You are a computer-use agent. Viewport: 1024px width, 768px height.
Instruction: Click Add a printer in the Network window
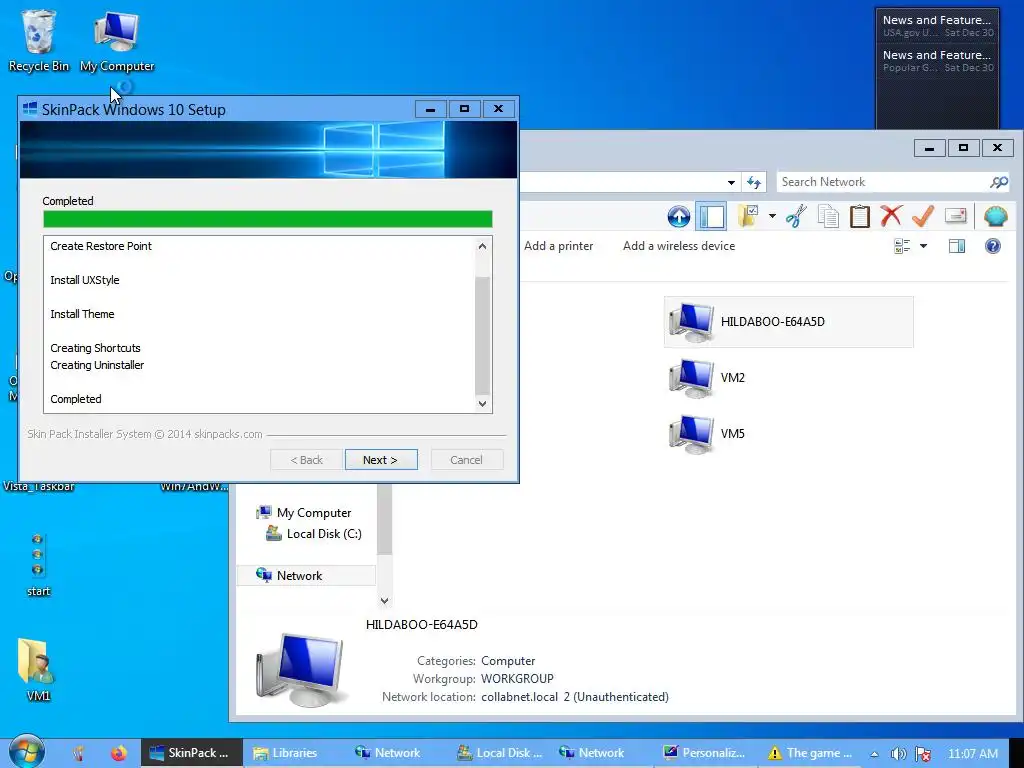tap(558, 246)
